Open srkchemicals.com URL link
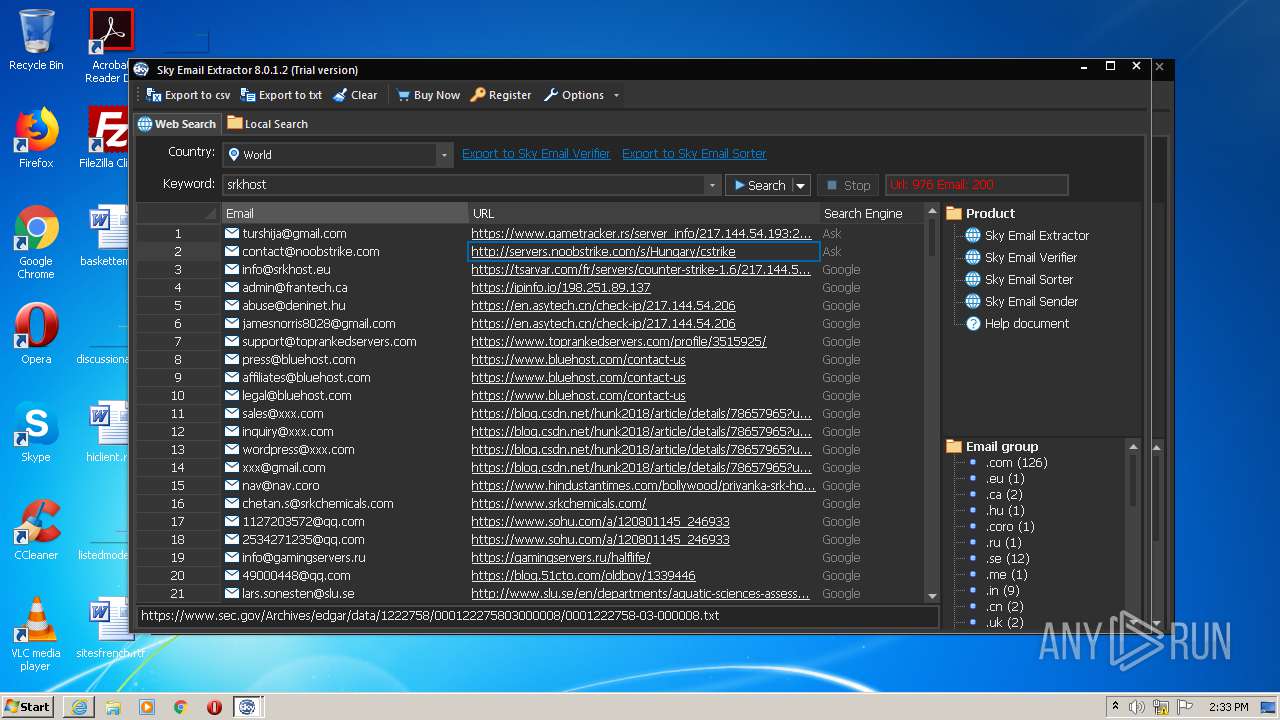This screenshot has width=1280, height=720. [559, 503]
